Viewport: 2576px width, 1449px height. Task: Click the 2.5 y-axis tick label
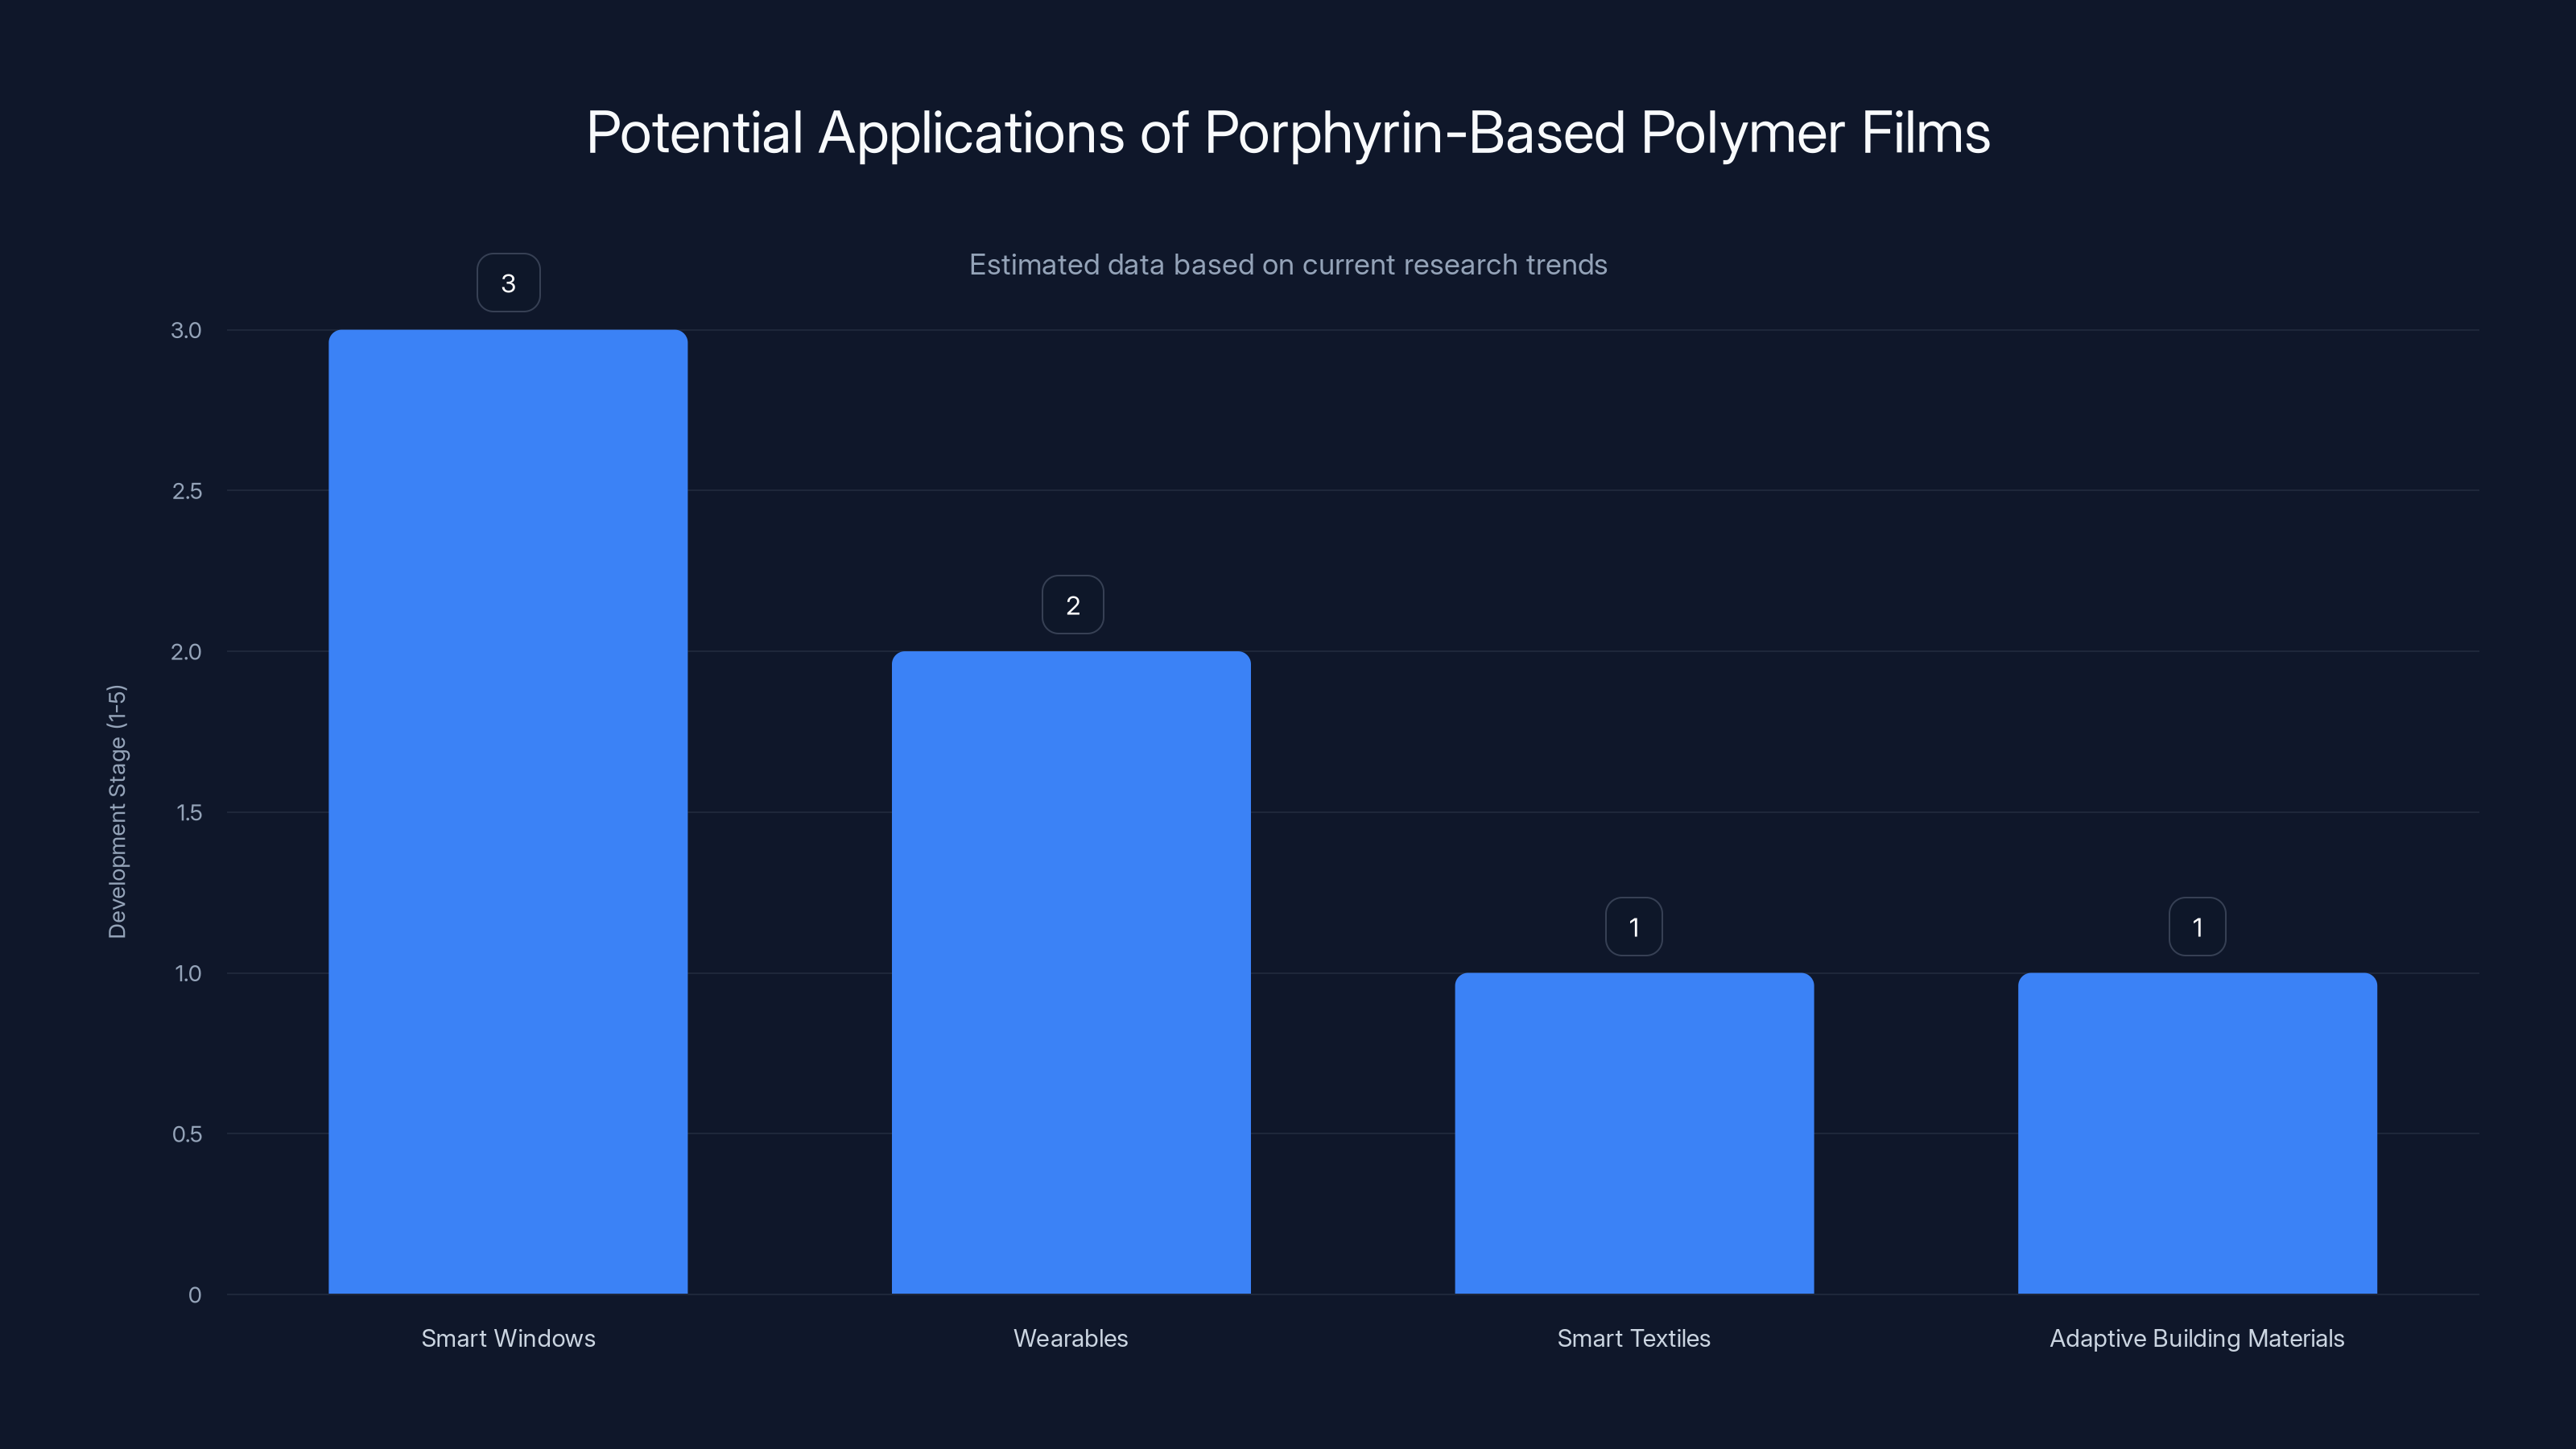pyautogui.click(x=187, y=491)
